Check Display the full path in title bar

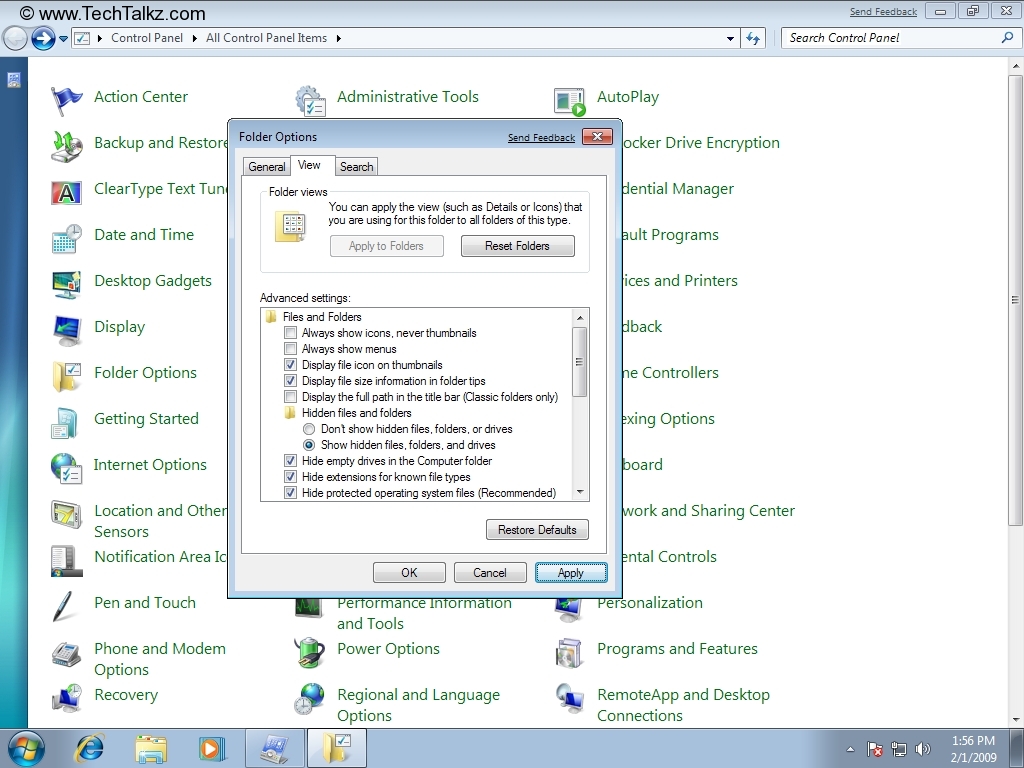(x=291, y=397)
